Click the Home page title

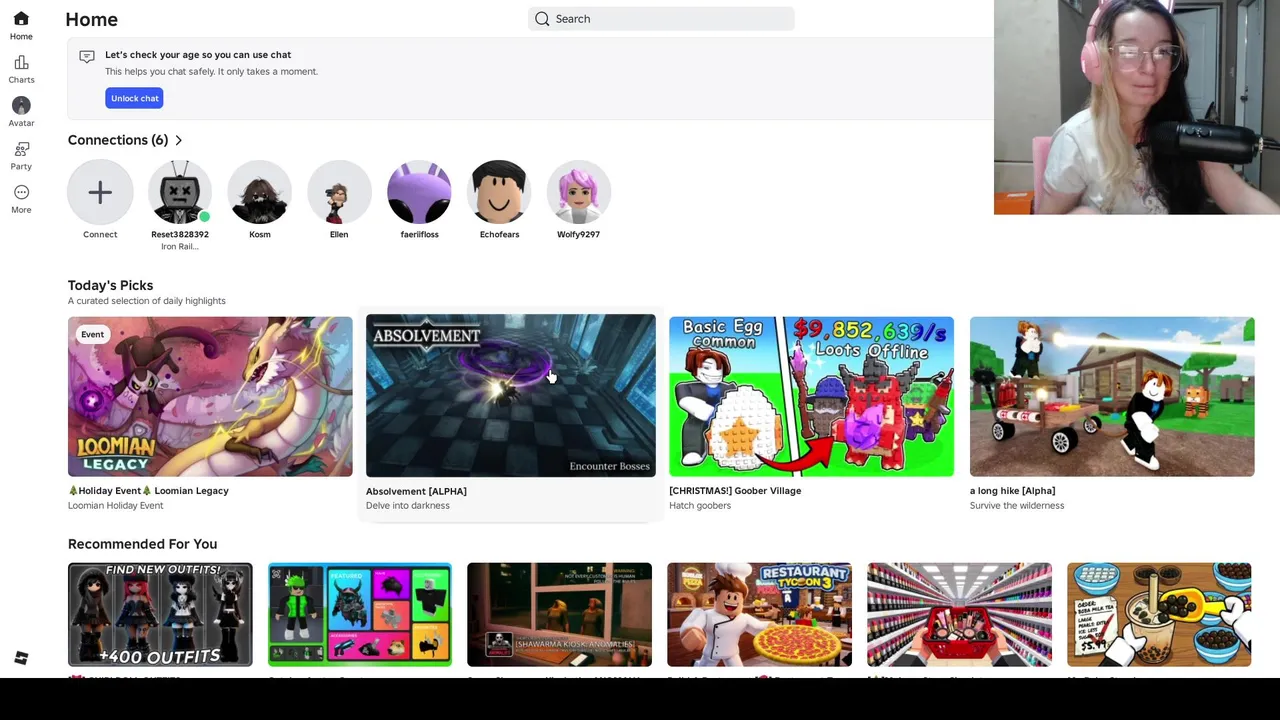click(x=91, y=19)
